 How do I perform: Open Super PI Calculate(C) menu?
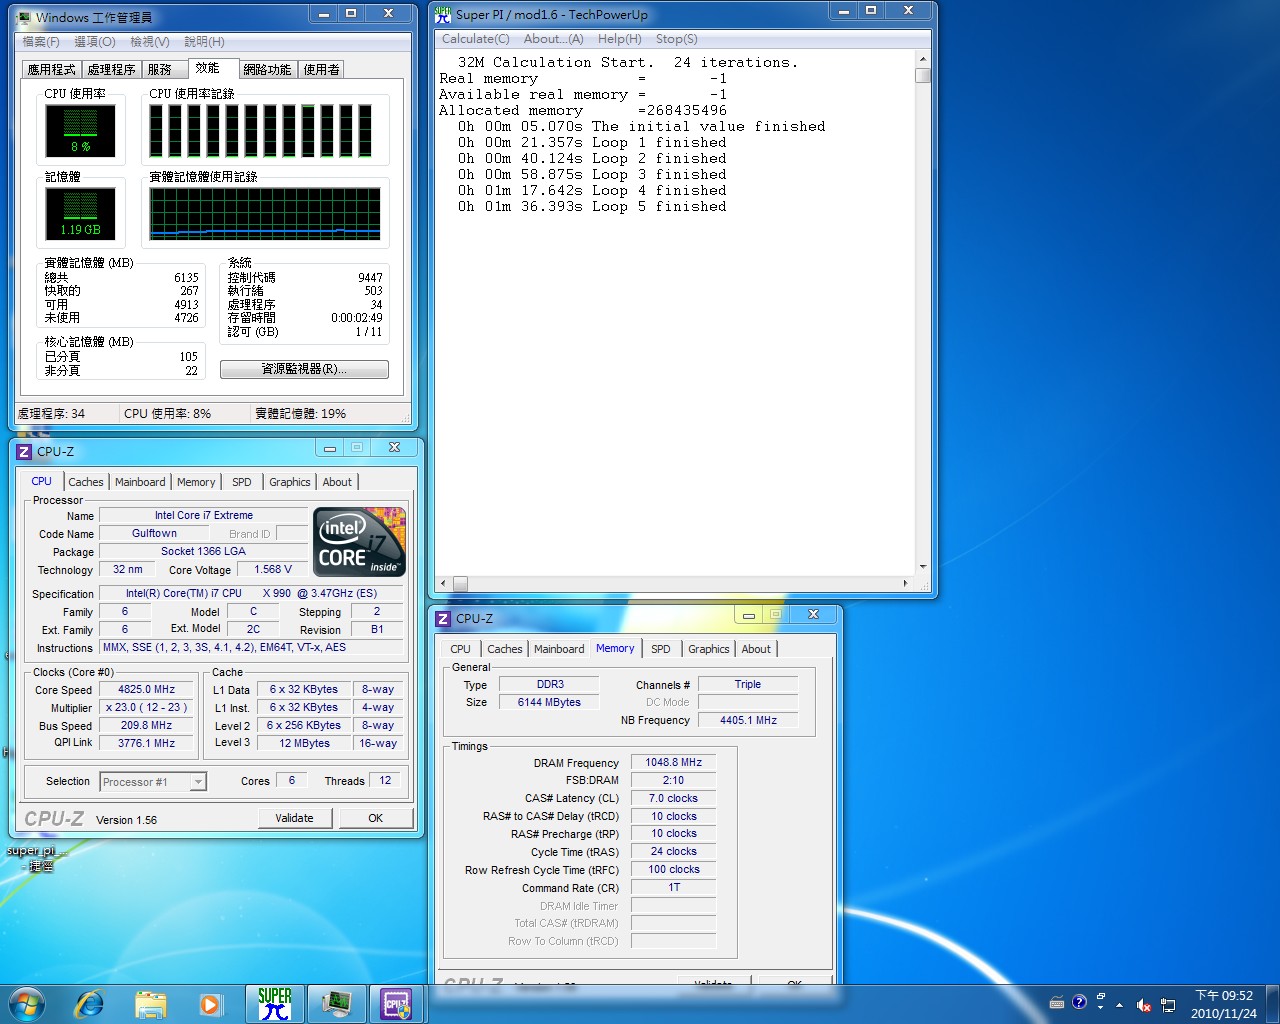[476, 39]
